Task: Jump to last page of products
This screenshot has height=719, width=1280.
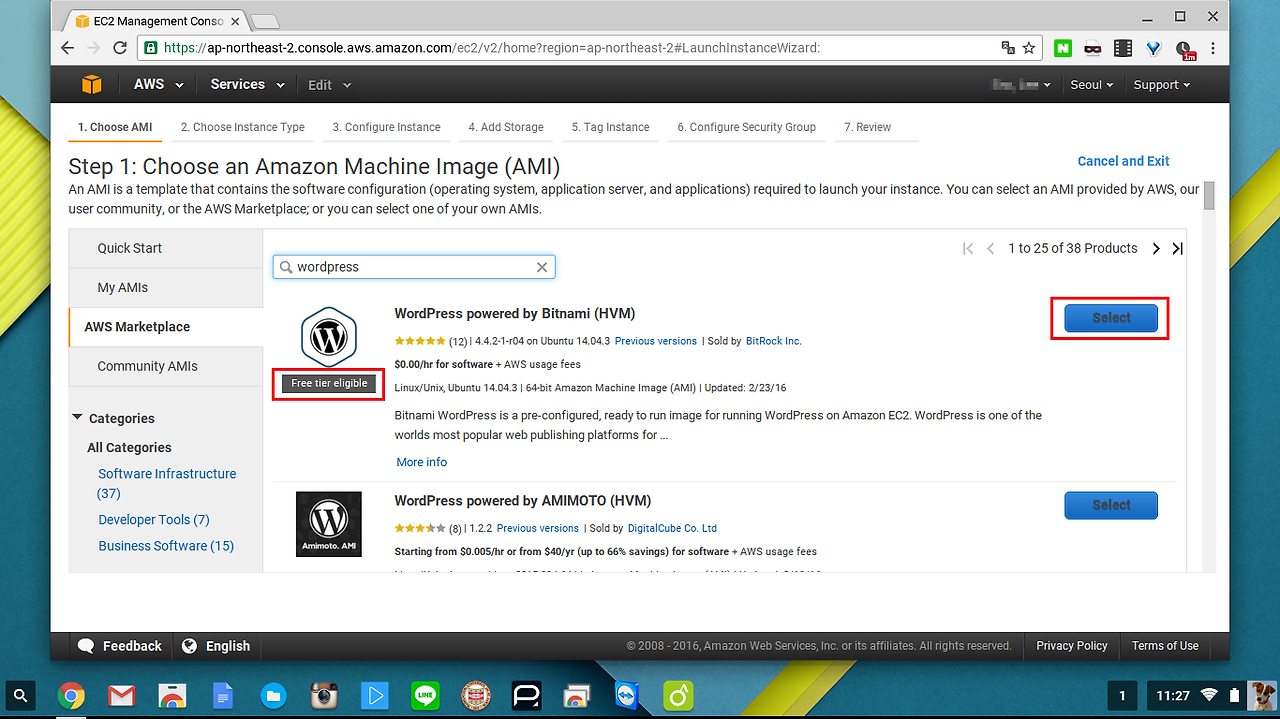Action: (1177, 248)
